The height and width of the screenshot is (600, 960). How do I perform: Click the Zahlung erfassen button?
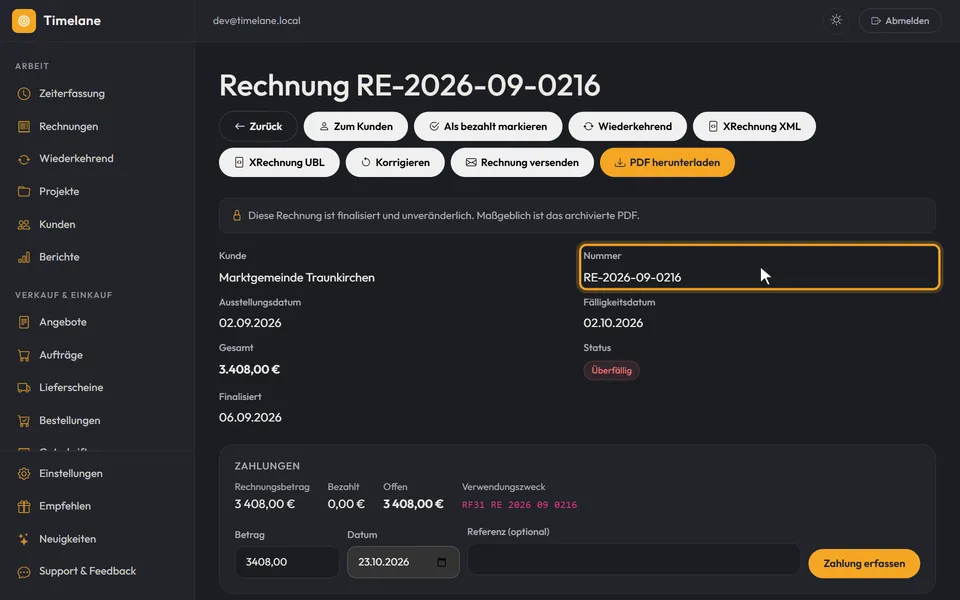point(864,563)
